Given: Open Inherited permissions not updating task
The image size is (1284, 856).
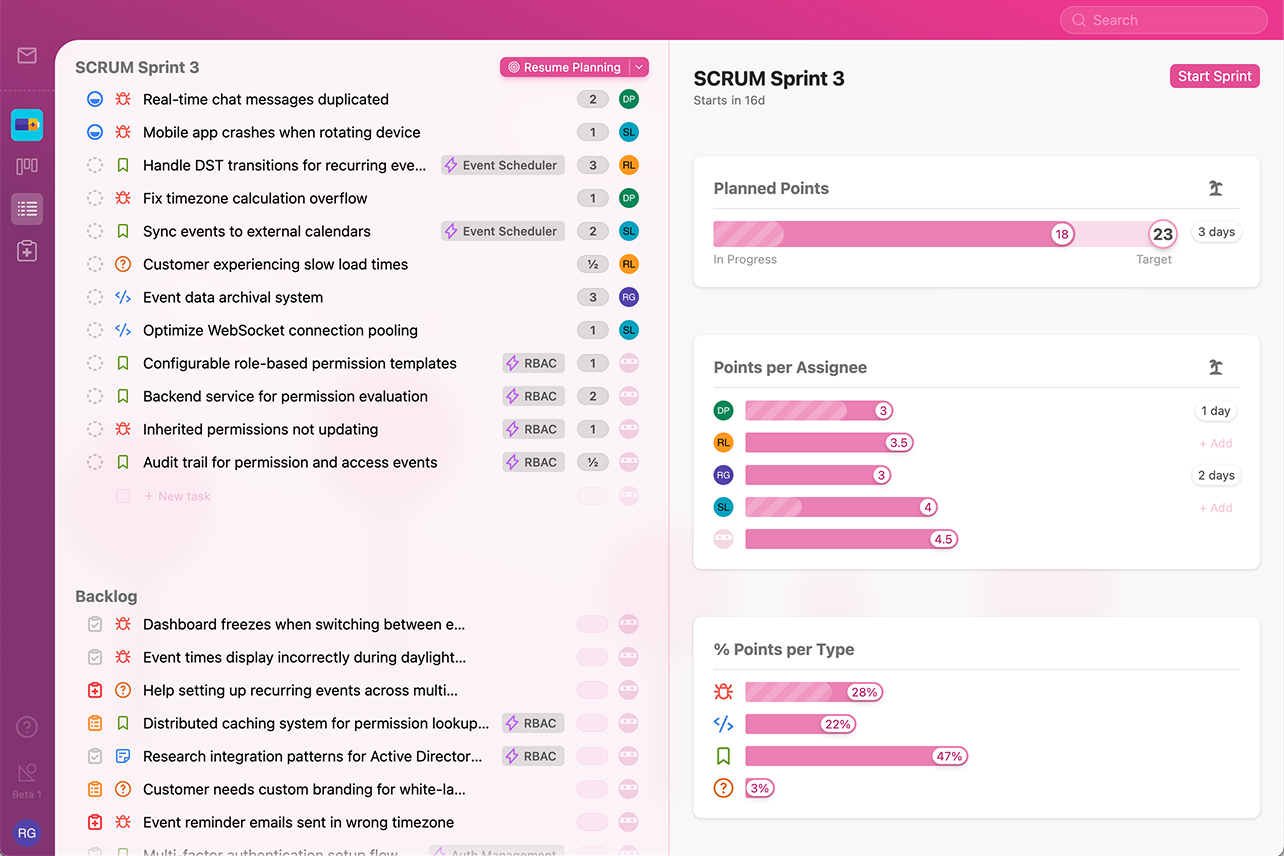Looking at the screenshot, I should 260,429.
